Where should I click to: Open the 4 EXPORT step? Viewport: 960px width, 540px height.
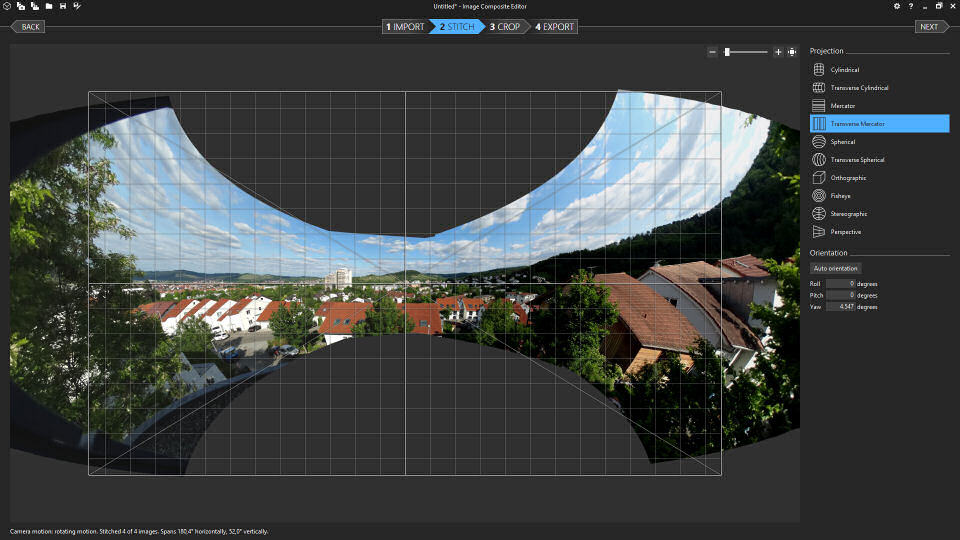click(555, 27)
